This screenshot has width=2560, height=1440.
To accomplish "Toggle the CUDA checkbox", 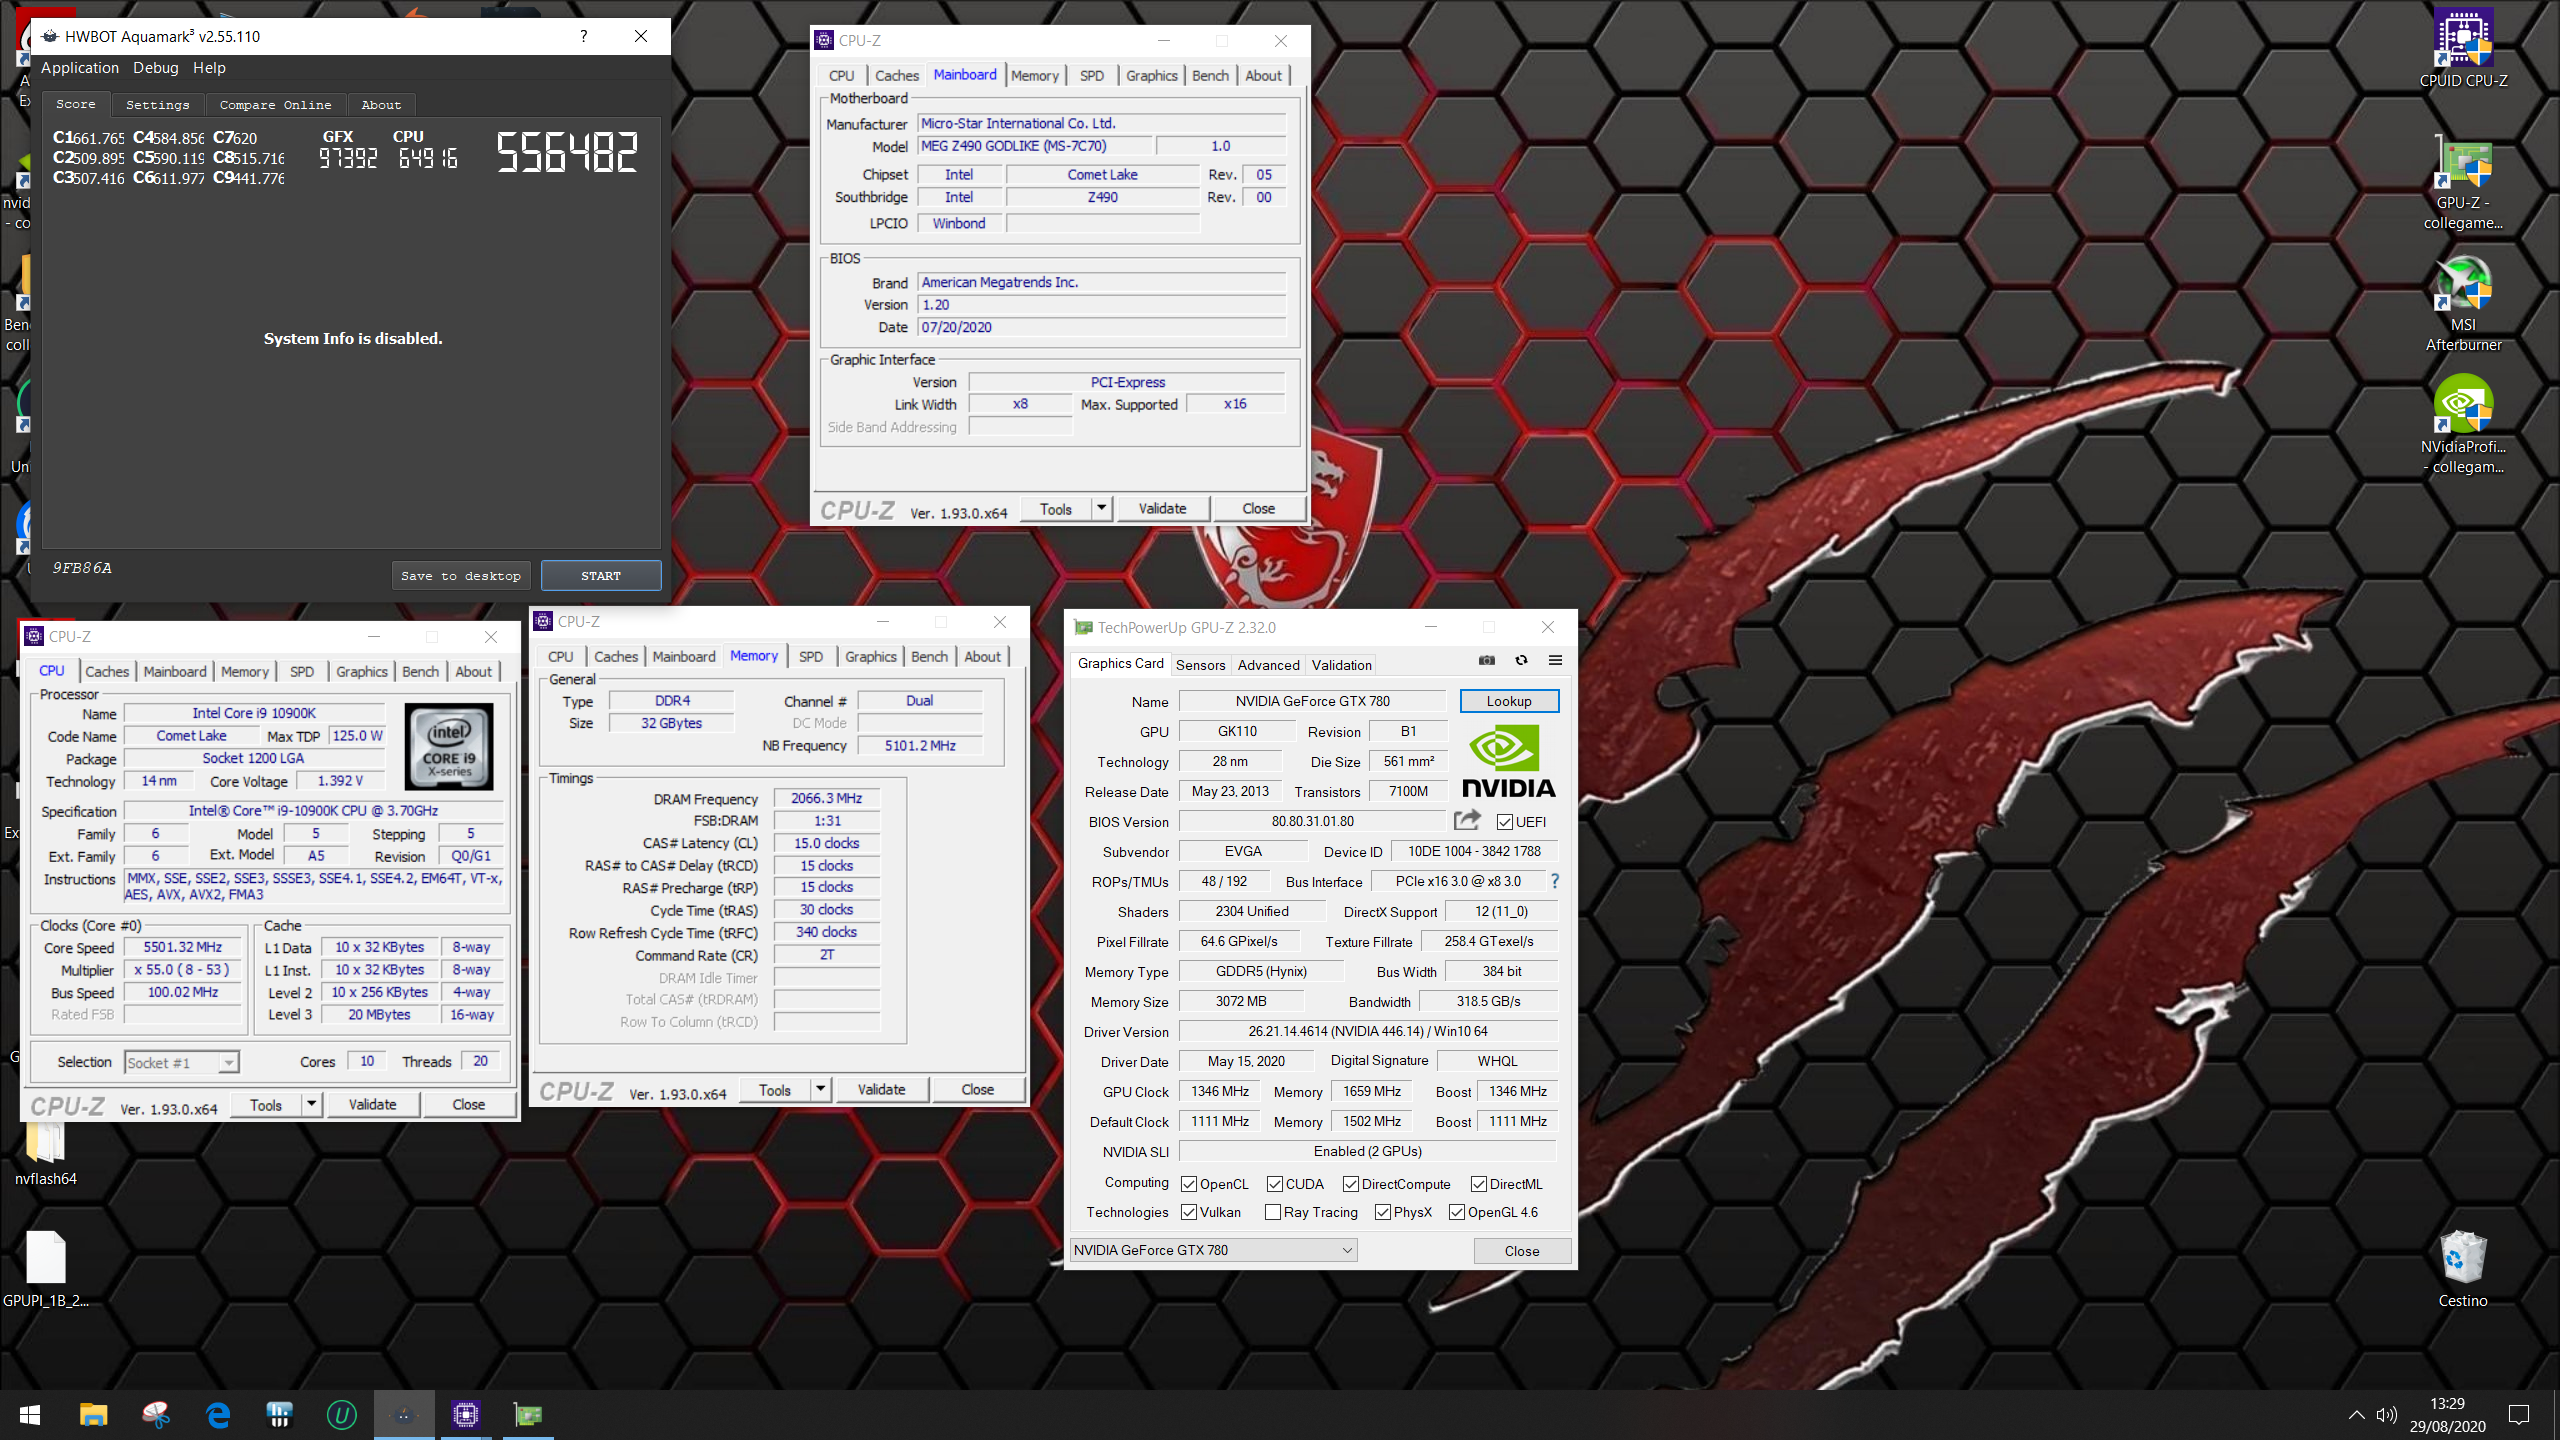I will pos(1275,1184).
